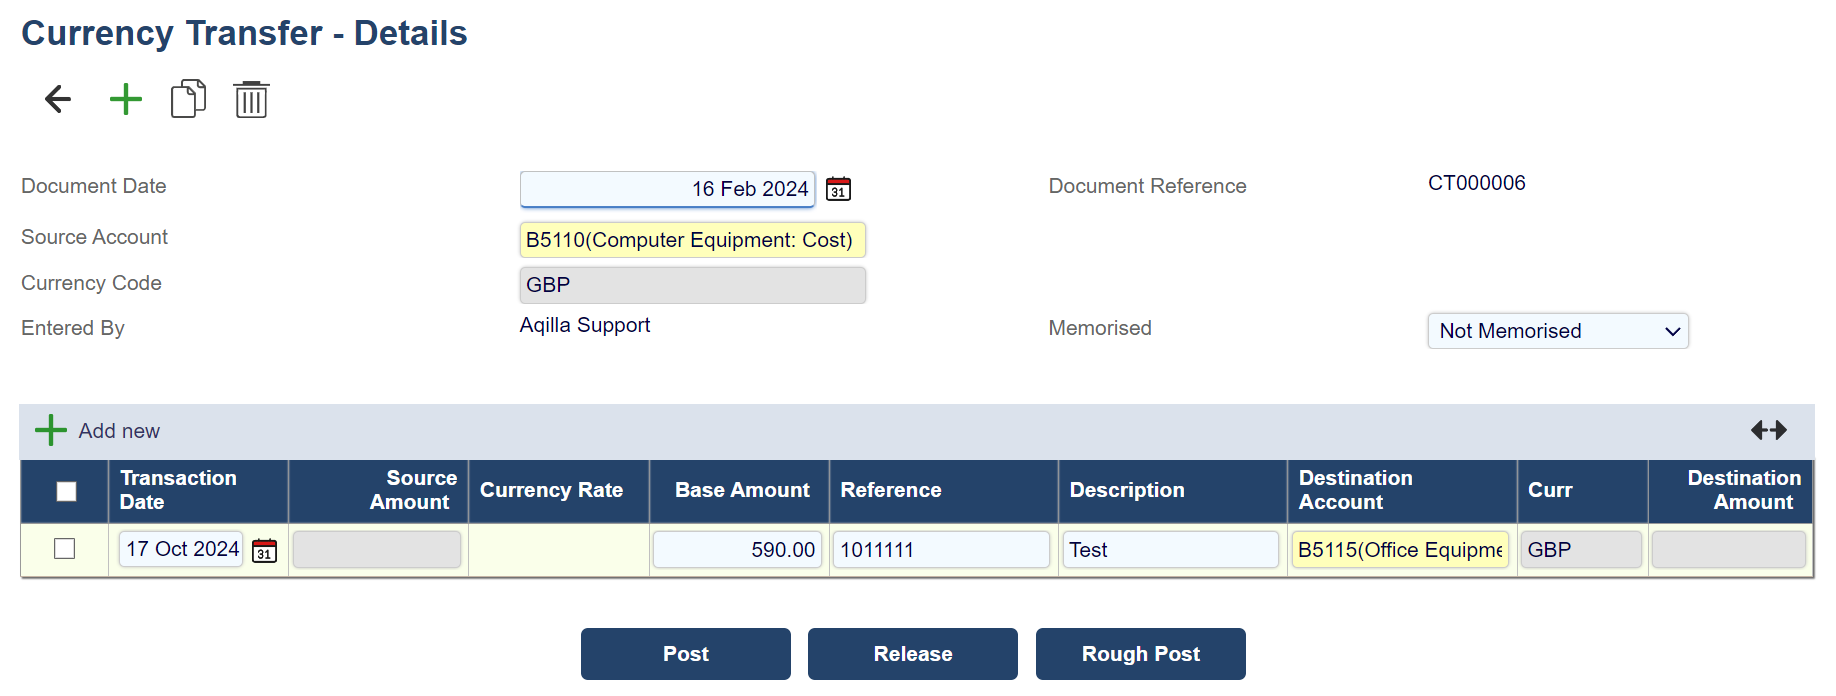Click the green plus add document icon
1836x696 pixels.
point(126,99)
